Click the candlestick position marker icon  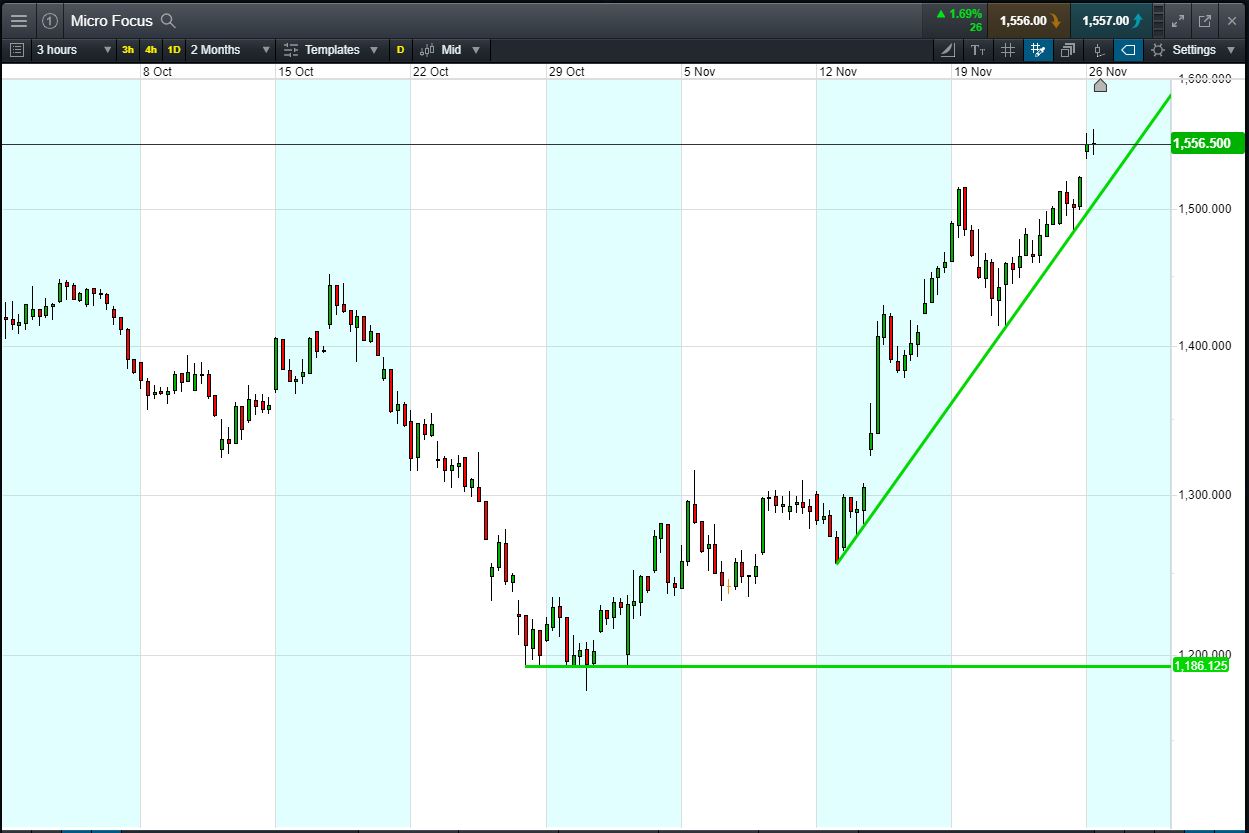pyautogui.click(x=1098, y=50)
